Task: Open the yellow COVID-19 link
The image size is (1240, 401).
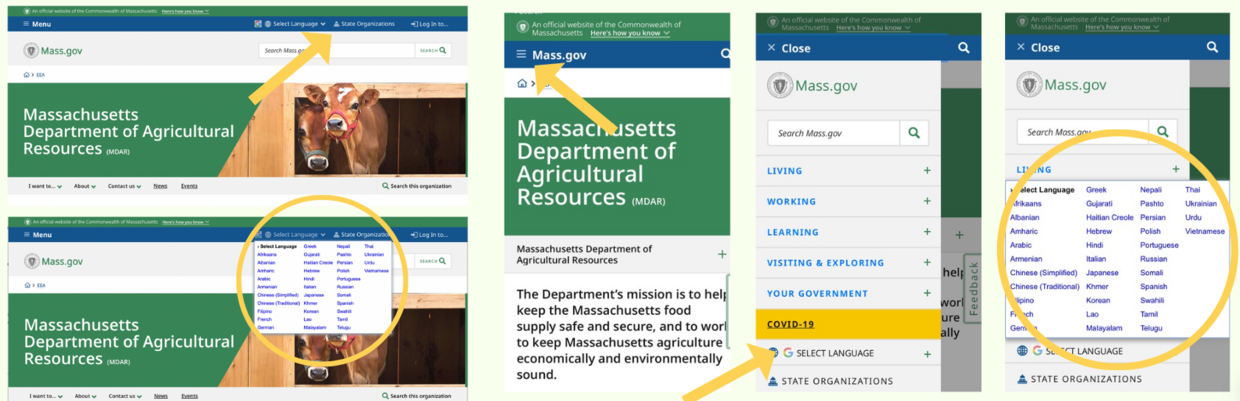Action: [x=791, y=324]
